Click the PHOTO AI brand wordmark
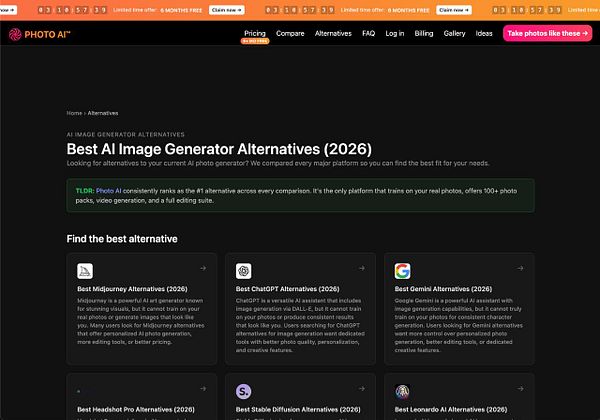The height and width of the screenshot is (420, 600). coord(47,34)
